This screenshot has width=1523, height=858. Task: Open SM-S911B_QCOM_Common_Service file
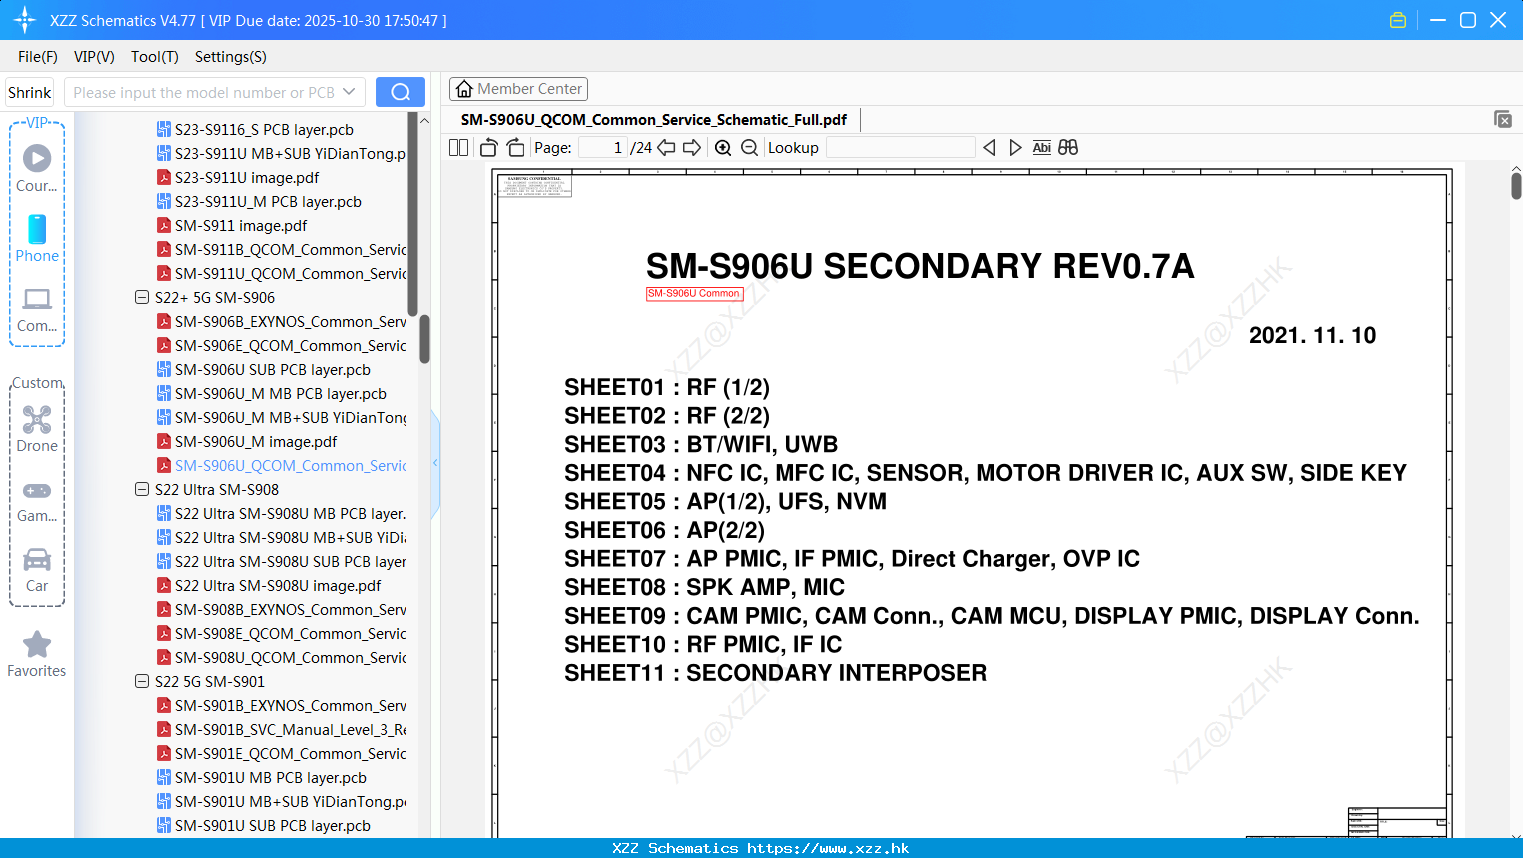click(281, 249)
